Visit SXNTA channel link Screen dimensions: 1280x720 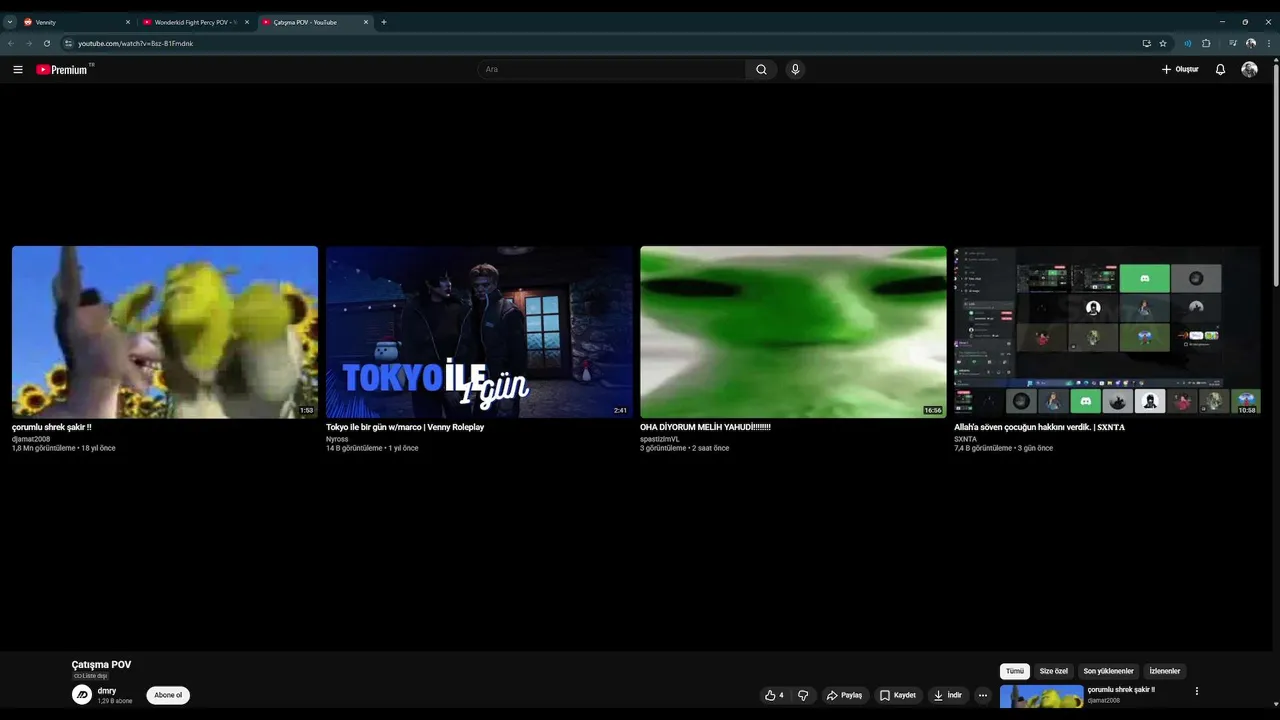coord(965,439)
